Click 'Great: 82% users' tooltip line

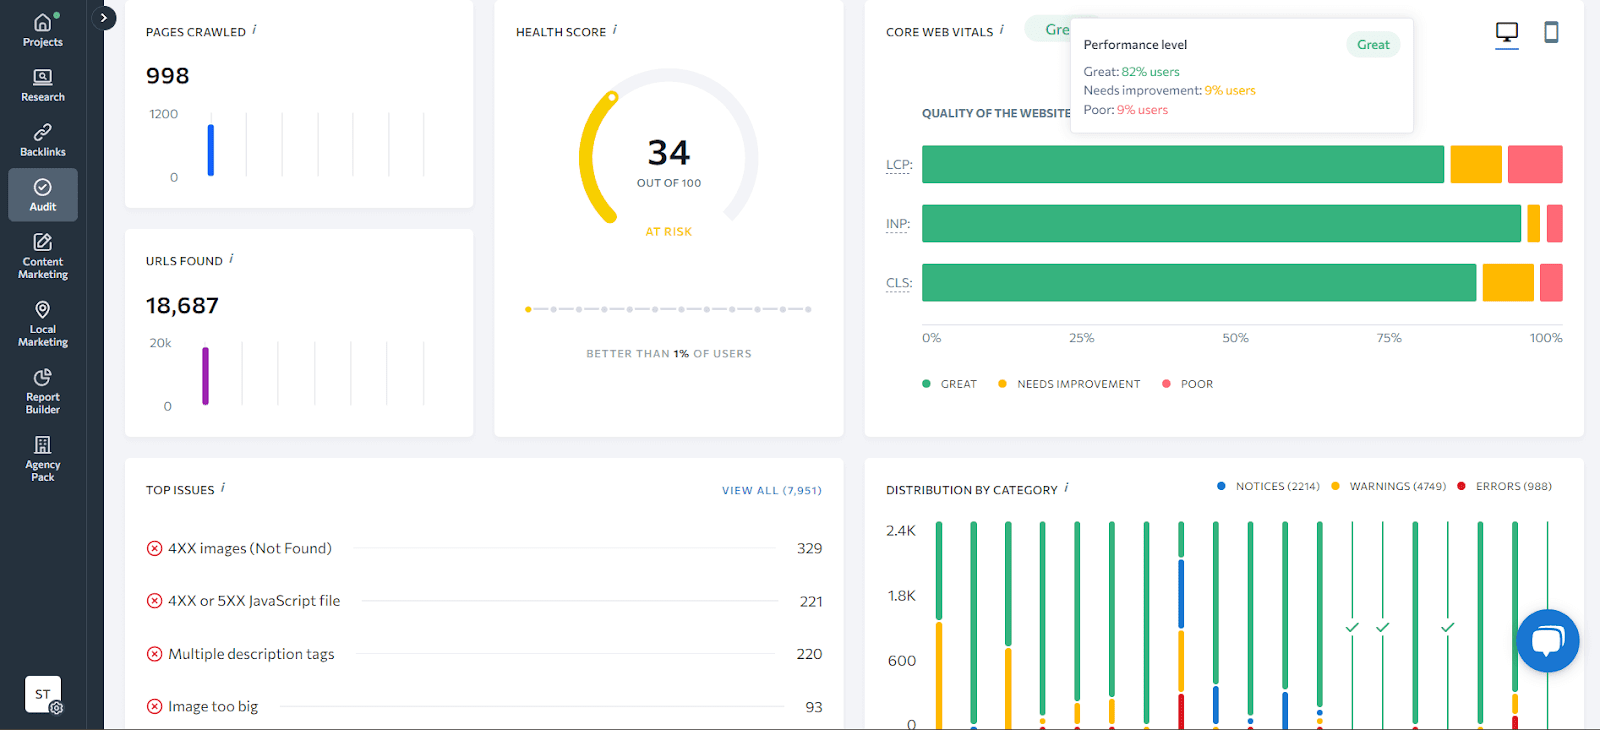pos(1132,72)
